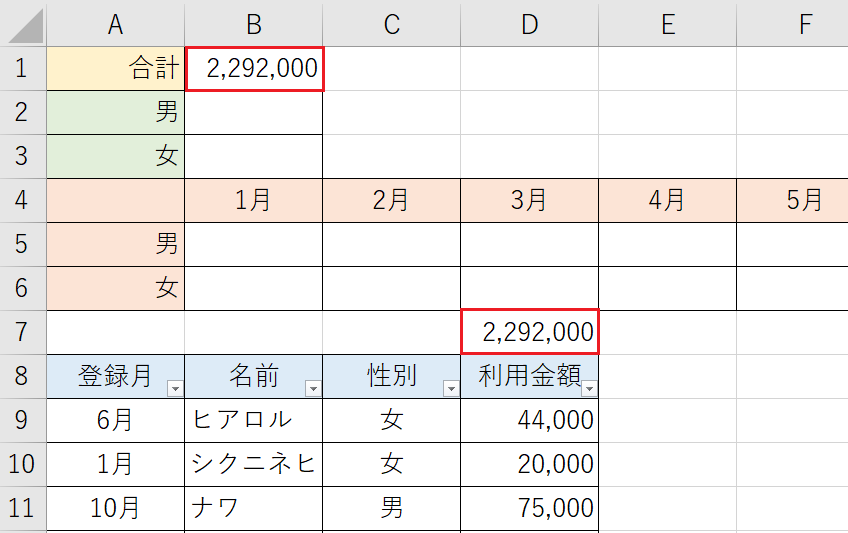Click the orange 男 cell in row 5

tap(115, 244)
